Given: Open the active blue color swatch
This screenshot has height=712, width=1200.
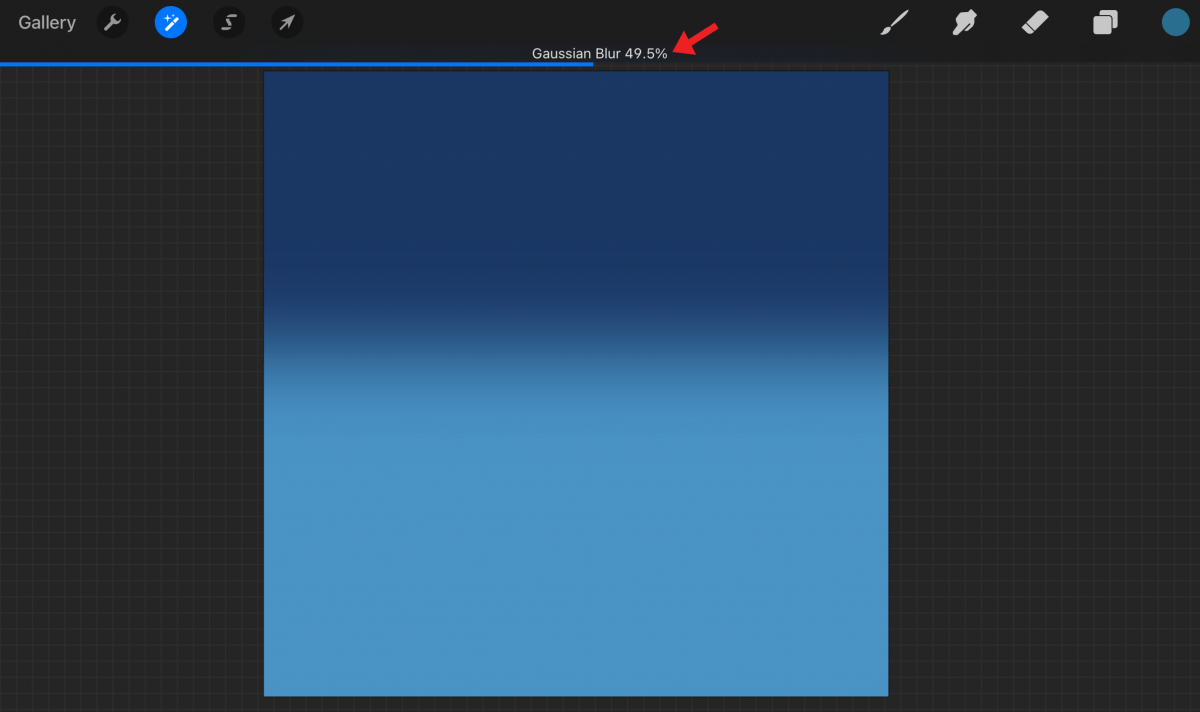Looking at the screenshot, I should (x=1176, y=22).
